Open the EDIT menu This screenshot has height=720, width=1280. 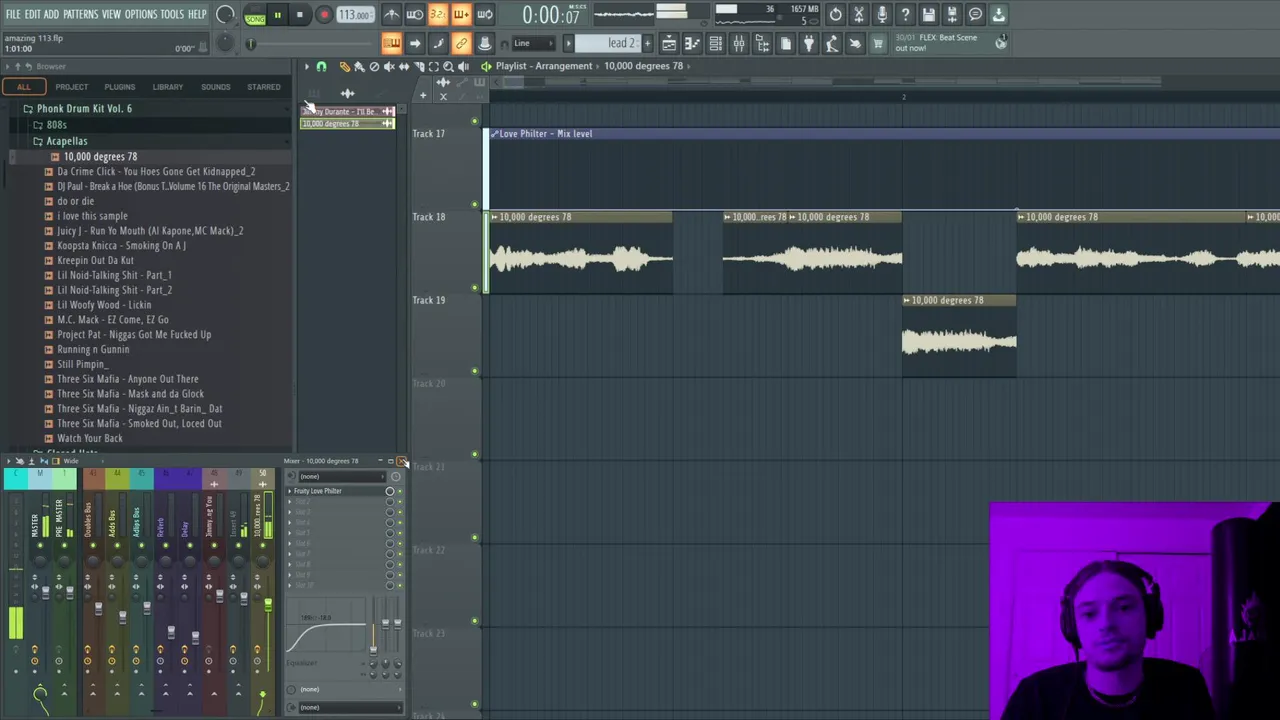tap(33, 14)
